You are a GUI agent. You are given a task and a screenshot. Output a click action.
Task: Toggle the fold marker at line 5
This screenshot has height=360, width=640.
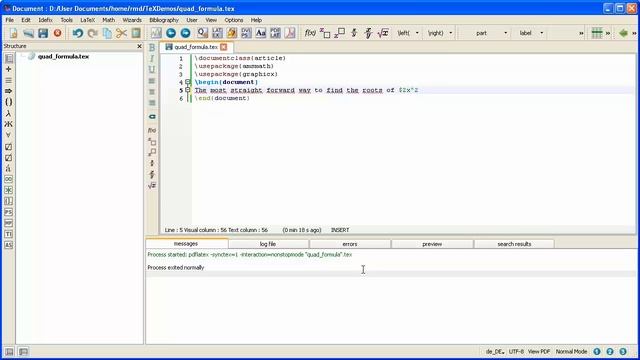click(x=188, y=90)
